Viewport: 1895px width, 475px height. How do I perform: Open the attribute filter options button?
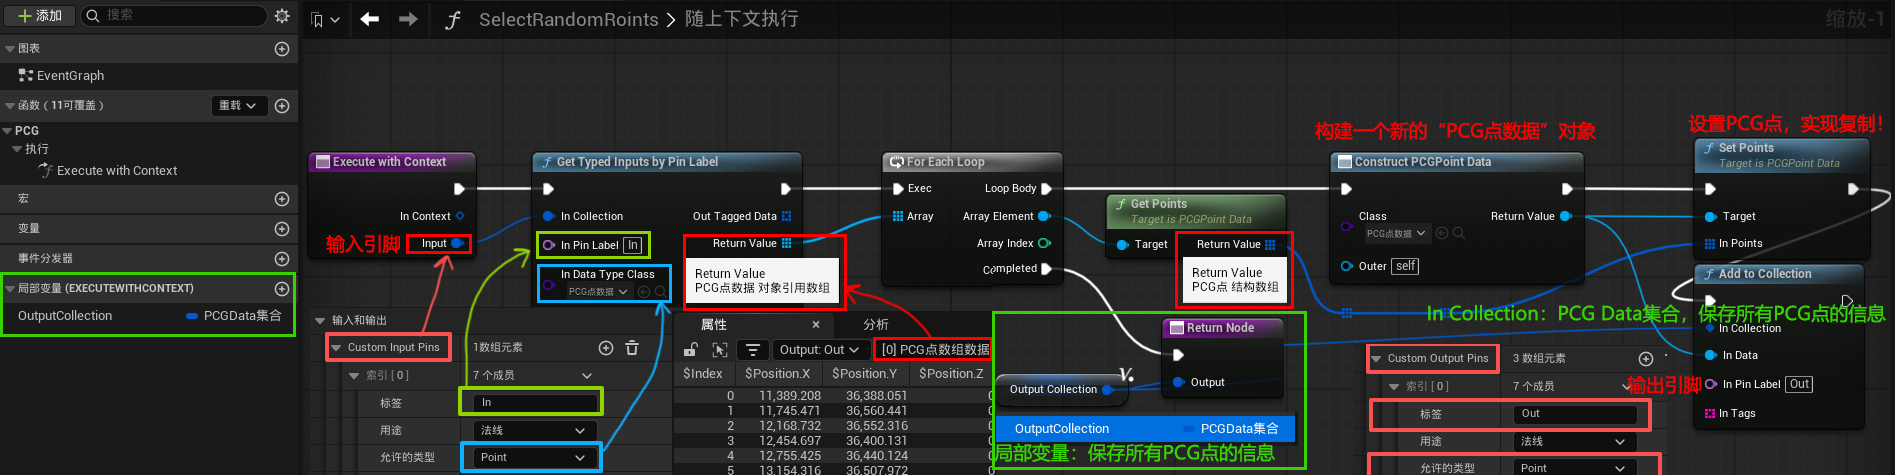pos(753,350)
